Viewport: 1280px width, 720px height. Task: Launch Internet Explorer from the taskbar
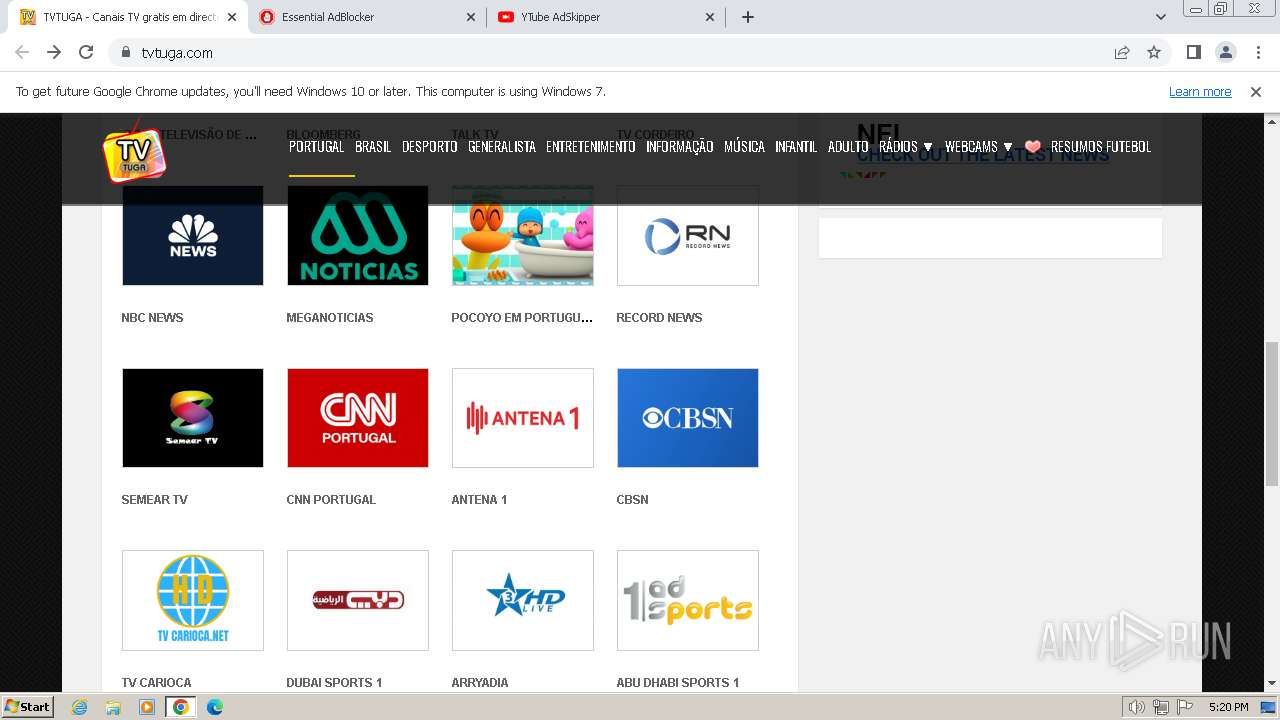[79, 707]
